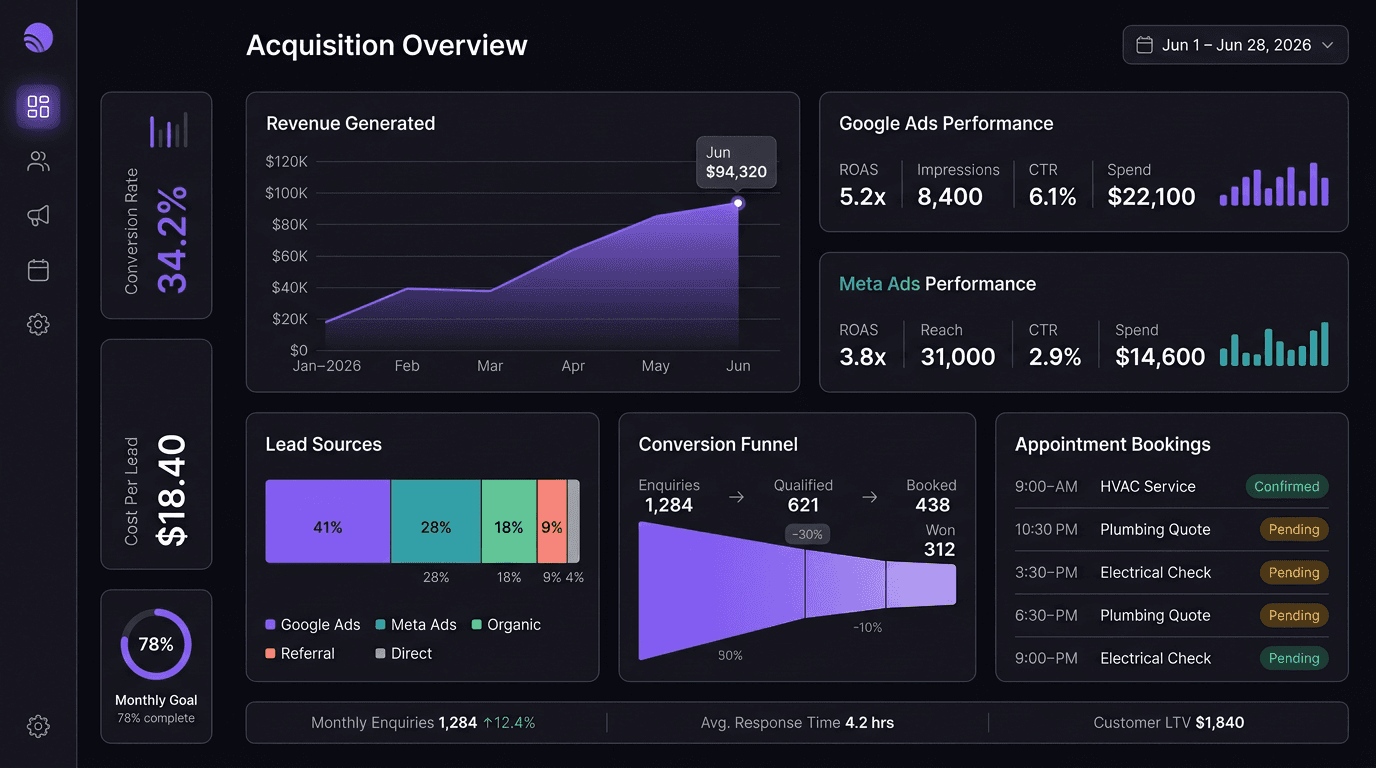Toggle the Organic legend item
1376x768 pixels.
506,625
